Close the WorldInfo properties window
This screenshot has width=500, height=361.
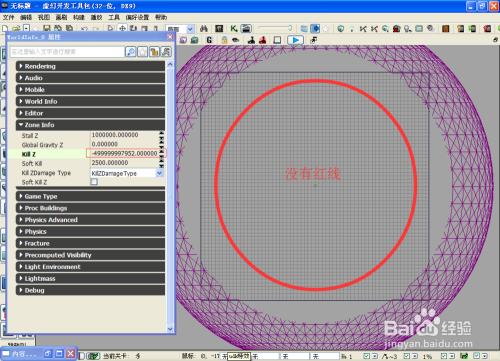[170, 37]
